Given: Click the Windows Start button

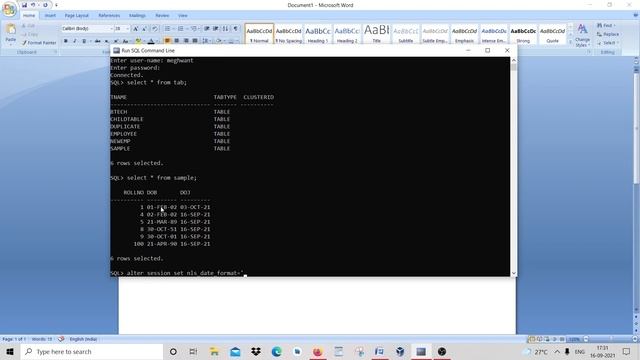Looking at the screenshot, I should [10, 351].
